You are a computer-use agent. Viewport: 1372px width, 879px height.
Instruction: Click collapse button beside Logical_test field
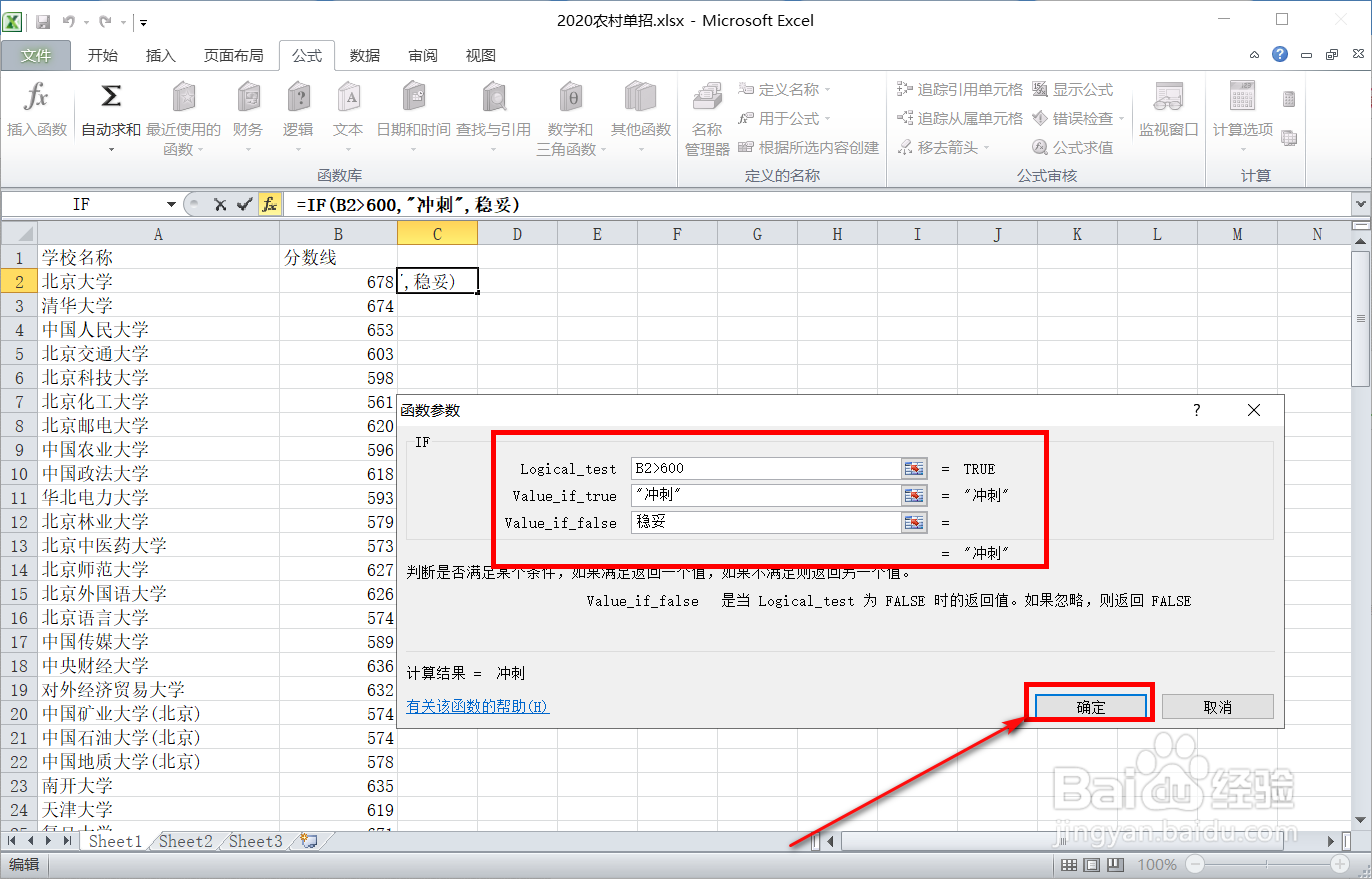coord(914,468)
